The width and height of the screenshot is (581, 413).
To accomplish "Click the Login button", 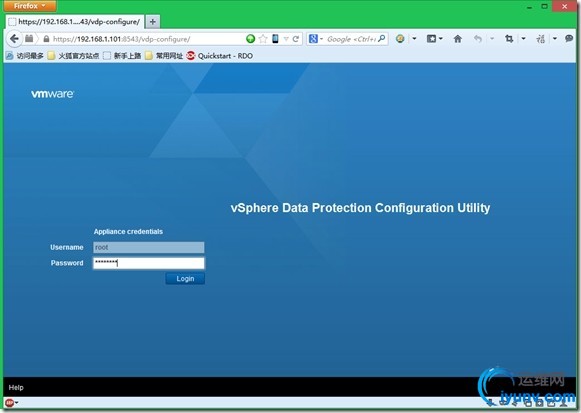I will point(185,279).
